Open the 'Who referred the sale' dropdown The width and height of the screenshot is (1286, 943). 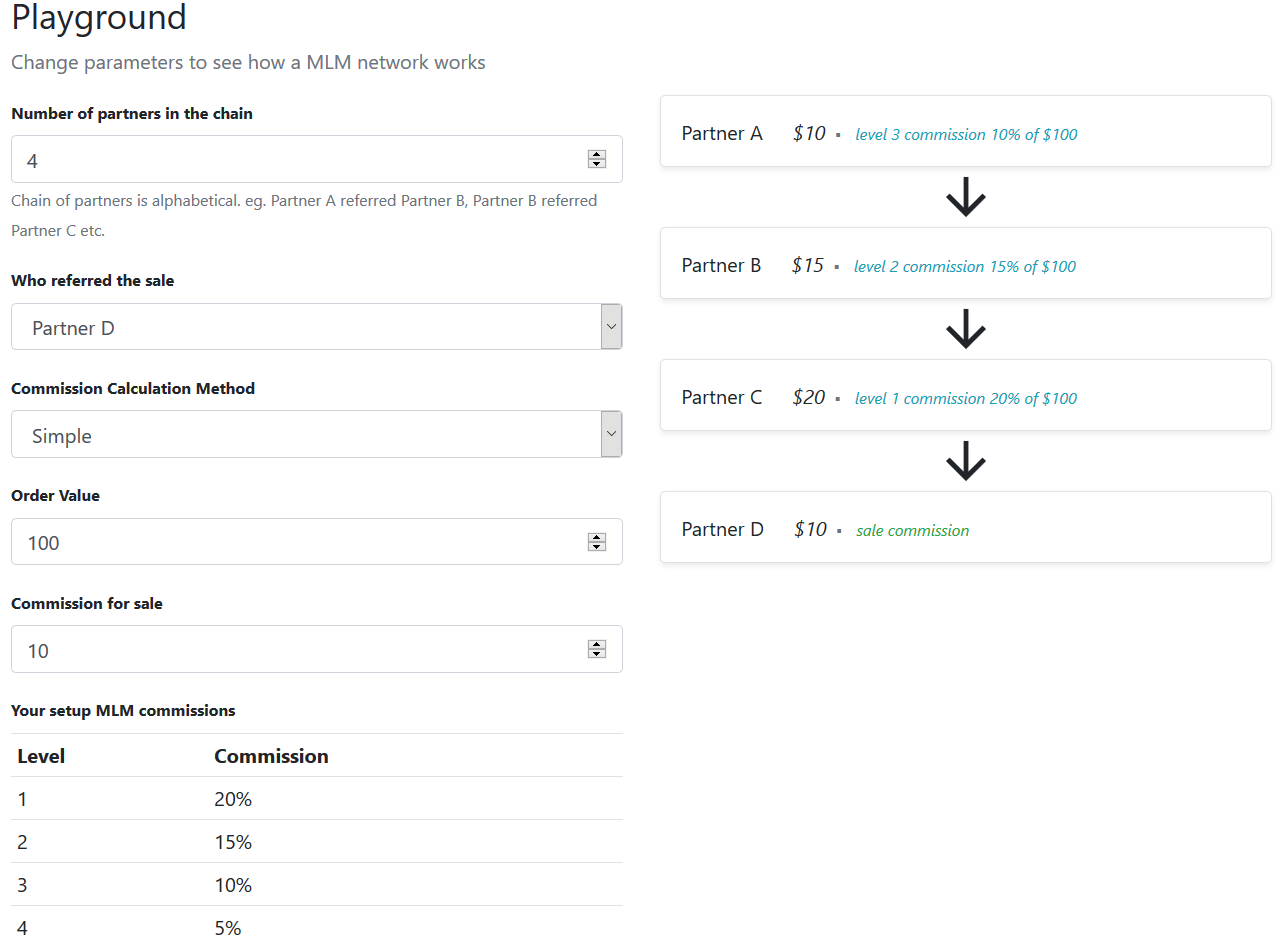(x=316, y=327)
